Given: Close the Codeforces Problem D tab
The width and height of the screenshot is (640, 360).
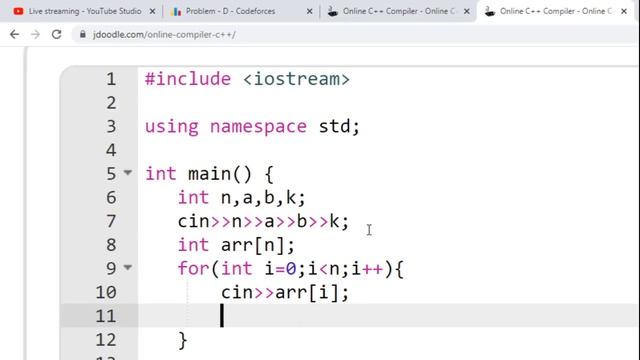Looking at the screenshot, I should (x=309, y=11).
